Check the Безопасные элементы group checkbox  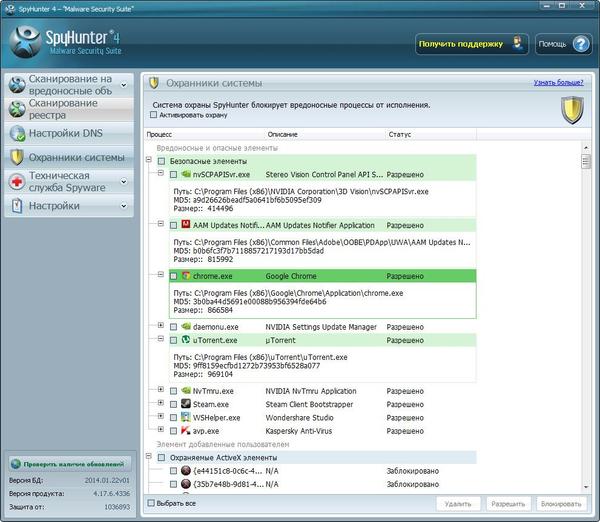[161, 161]
